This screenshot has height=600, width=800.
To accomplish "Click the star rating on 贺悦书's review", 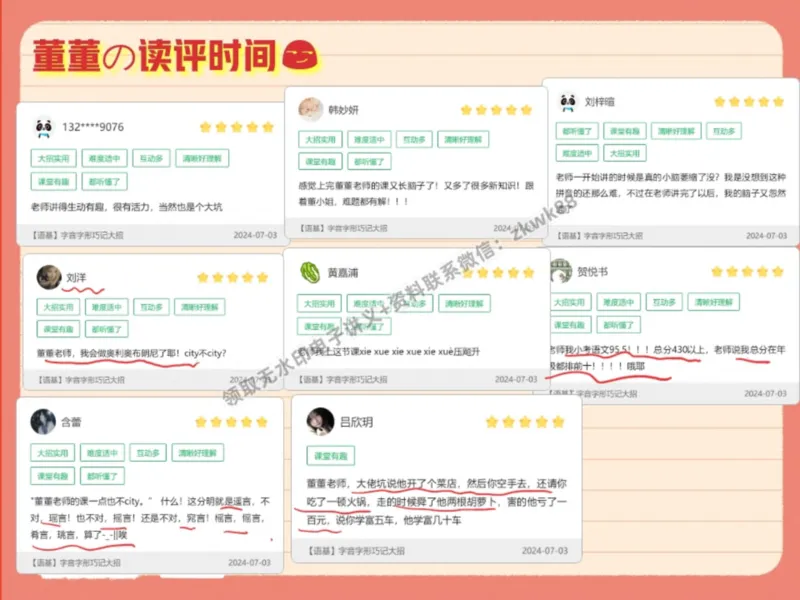I will point(747,271).
